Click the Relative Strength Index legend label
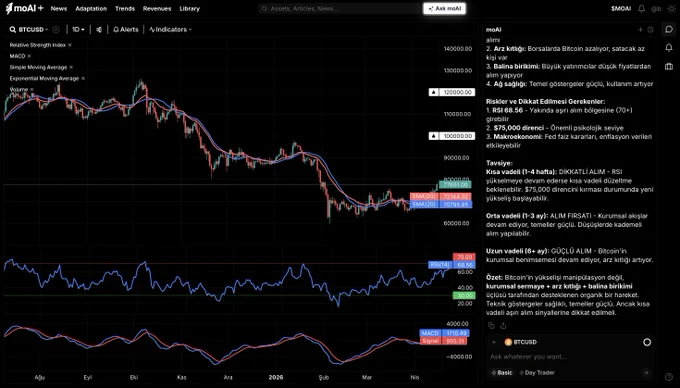 (x=38, y=45)
